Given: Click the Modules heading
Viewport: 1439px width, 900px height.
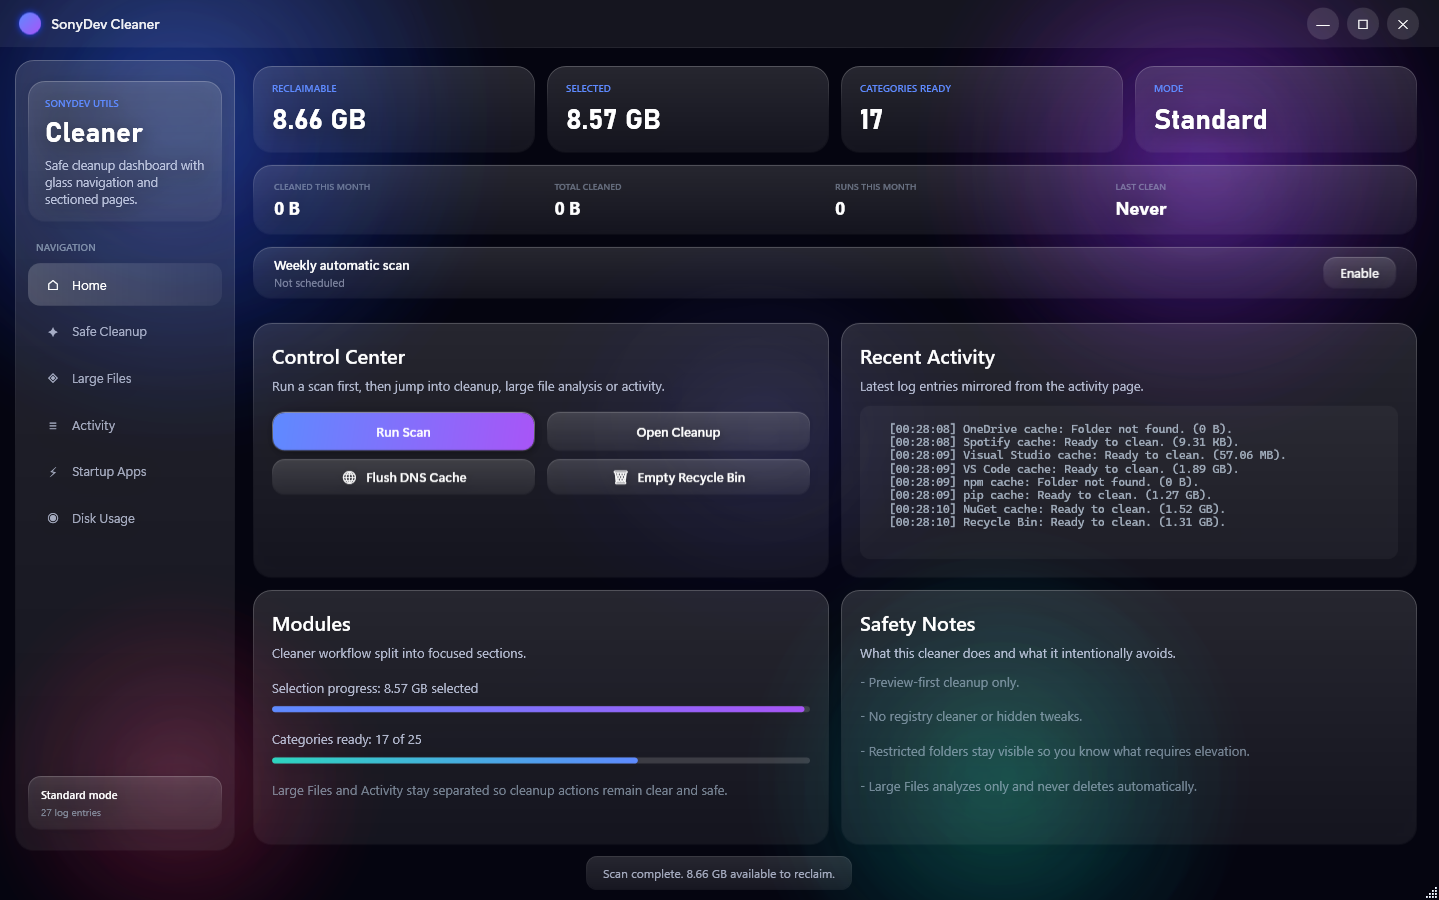Looking at the screenshot, I should pos(311,624).
